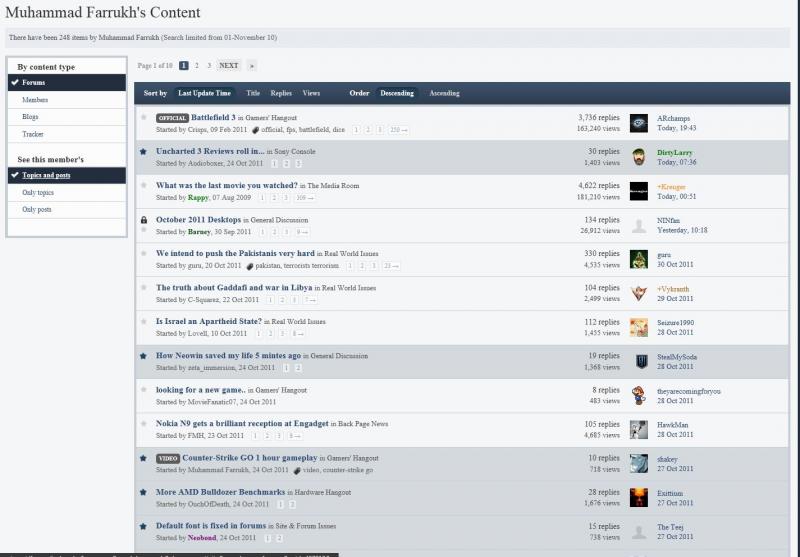Visit the Gamers' Hangout forum from Battlefield row
The width and height of the screenshot is (800, 557).
(x=271, y=118)
